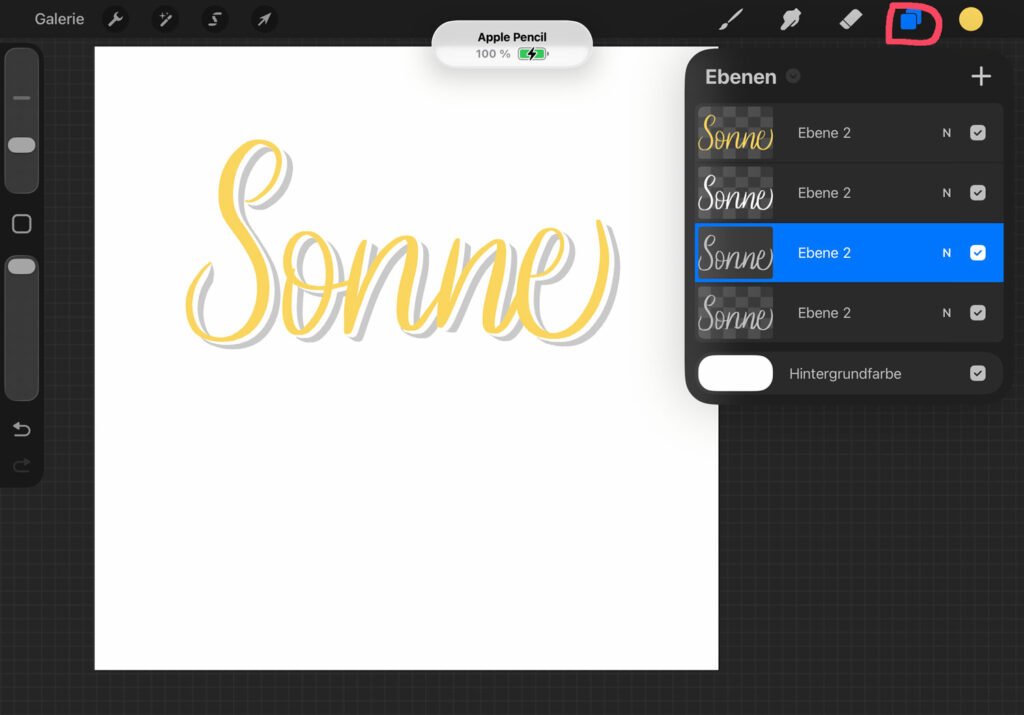Hide the layer with white Sonne thumbnail
Screen dimensions: 1024x715
click(977, 193)
